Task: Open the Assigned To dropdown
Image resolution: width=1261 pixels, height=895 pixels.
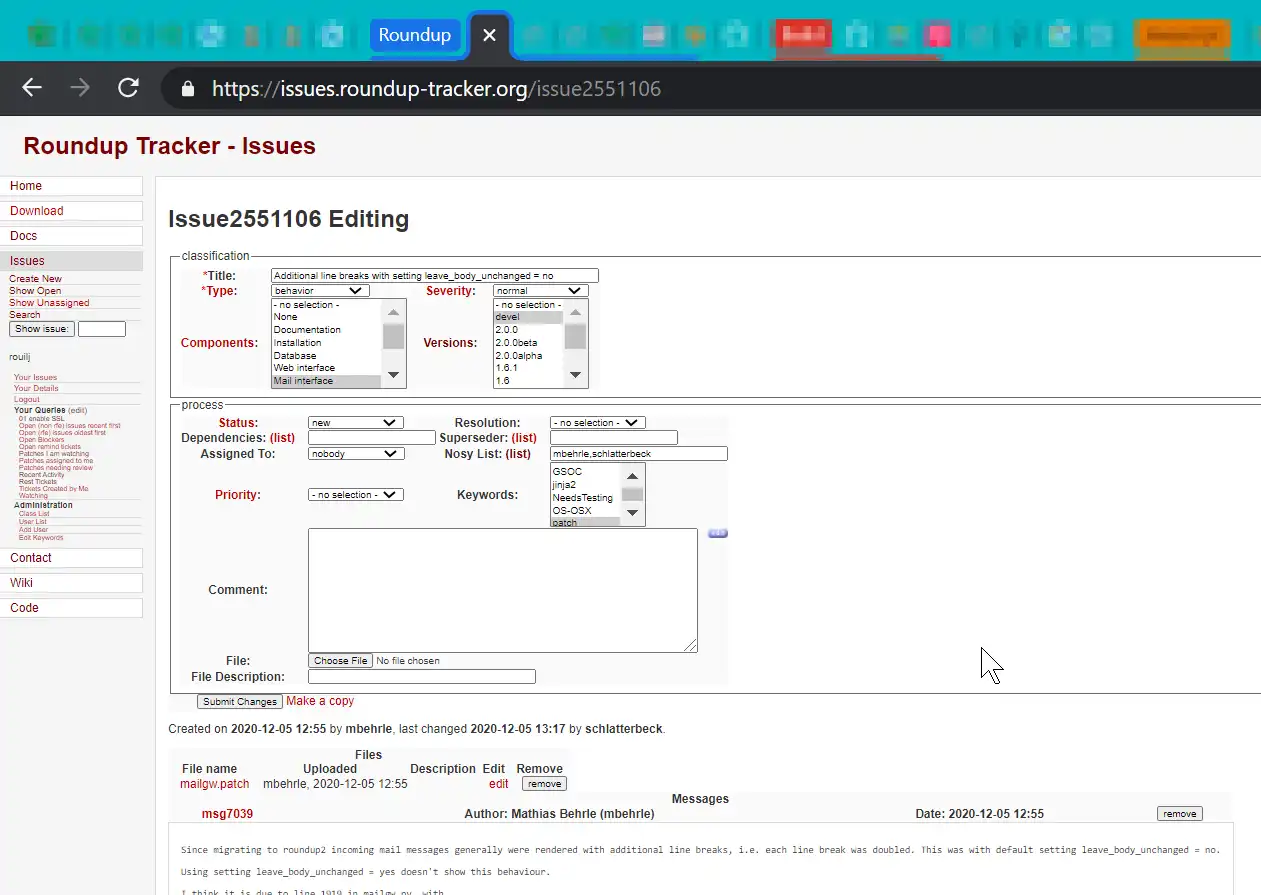Action: [x=356, y=454]
